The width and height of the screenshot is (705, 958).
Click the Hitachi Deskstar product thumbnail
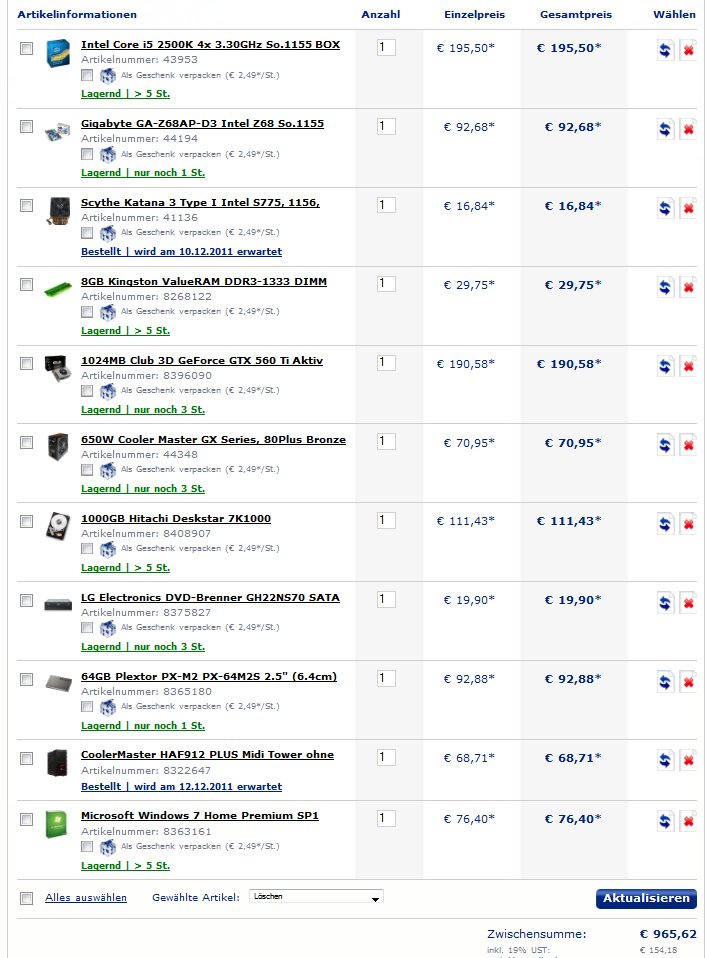[x=58, y=525]
